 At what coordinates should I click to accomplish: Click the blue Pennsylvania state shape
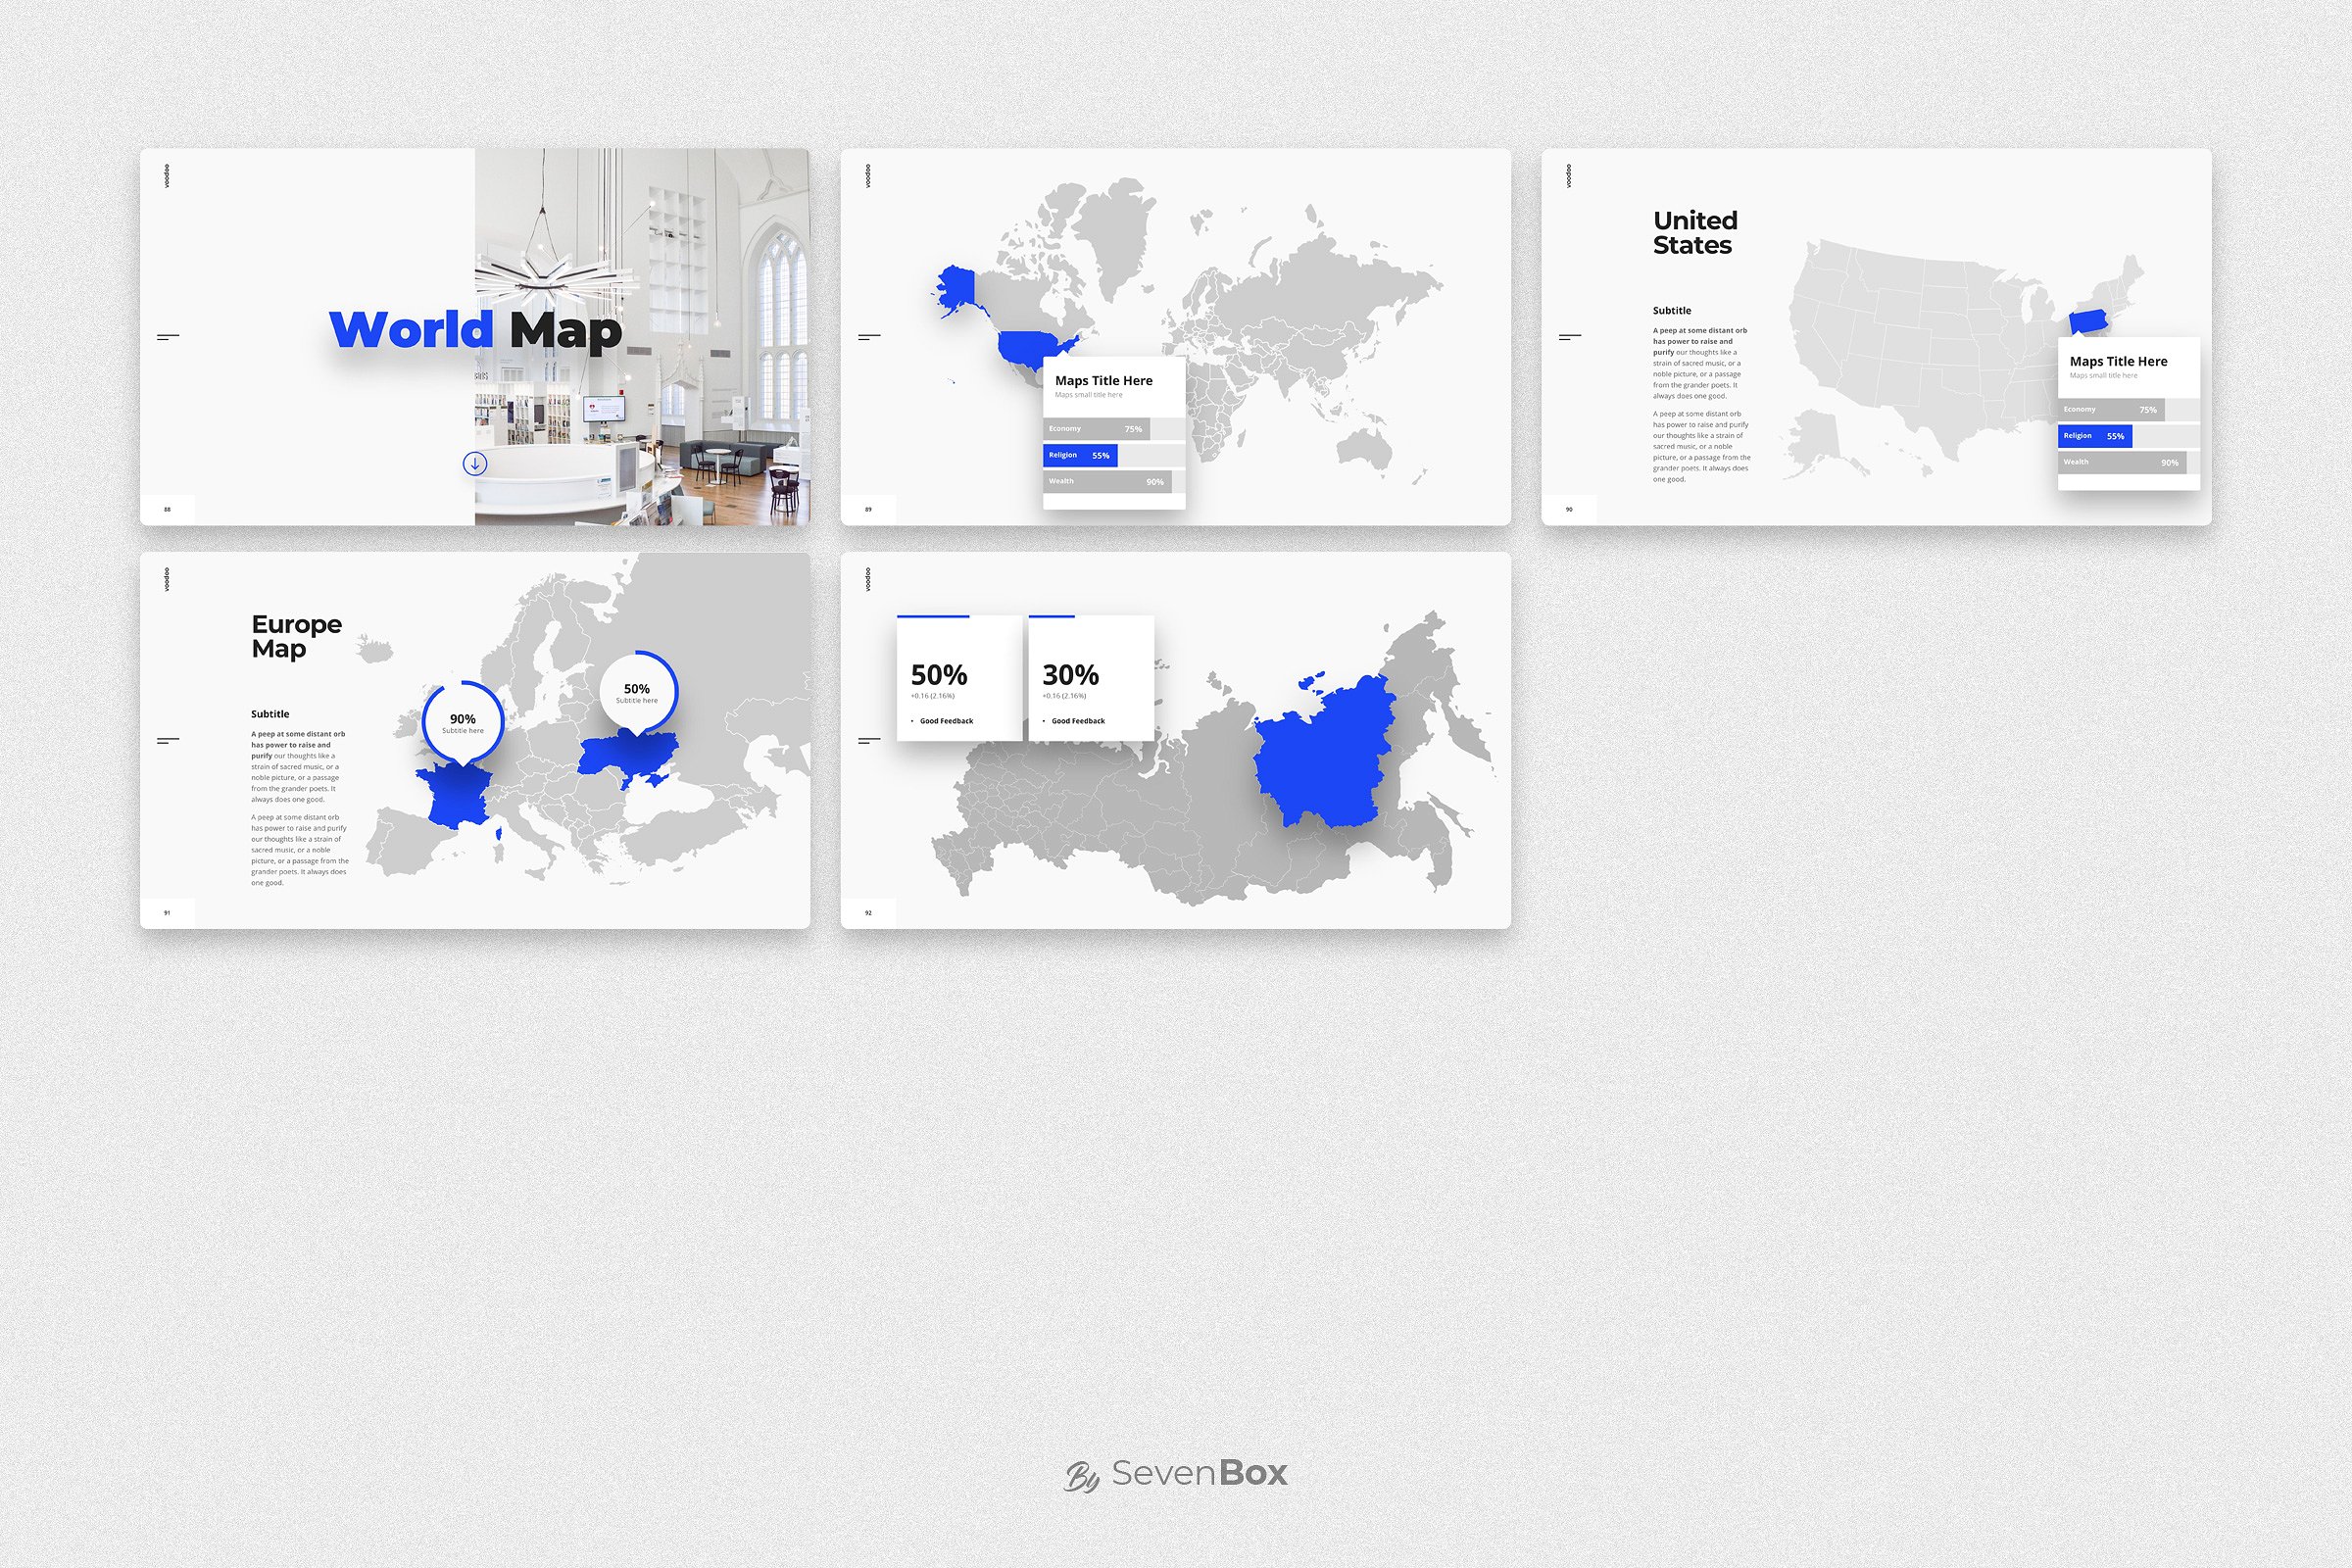(2088, 322)
